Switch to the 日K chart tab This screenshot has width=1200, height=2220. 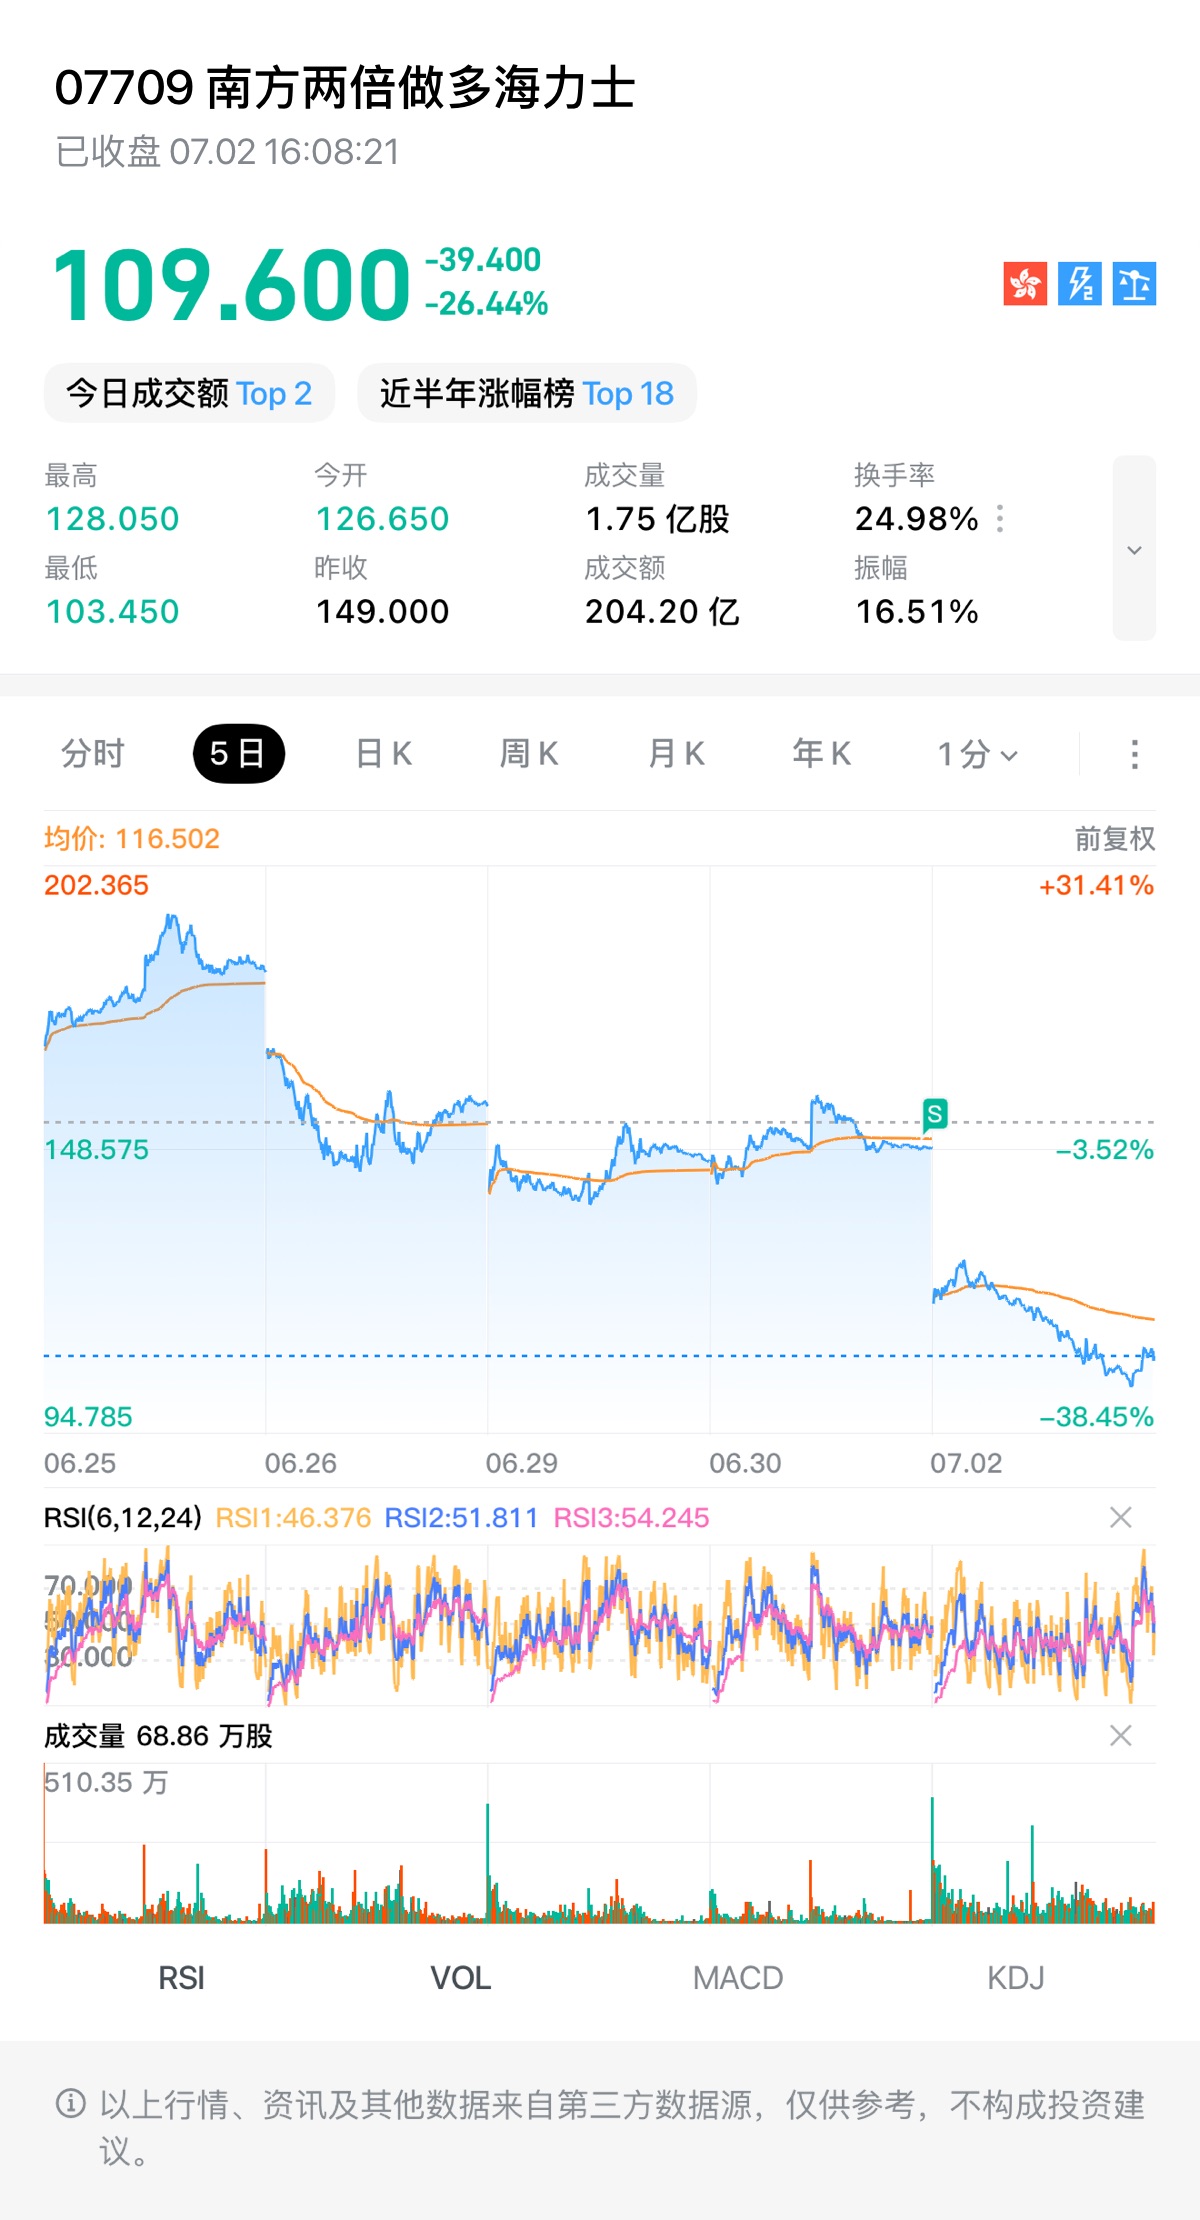pos(384,754)
